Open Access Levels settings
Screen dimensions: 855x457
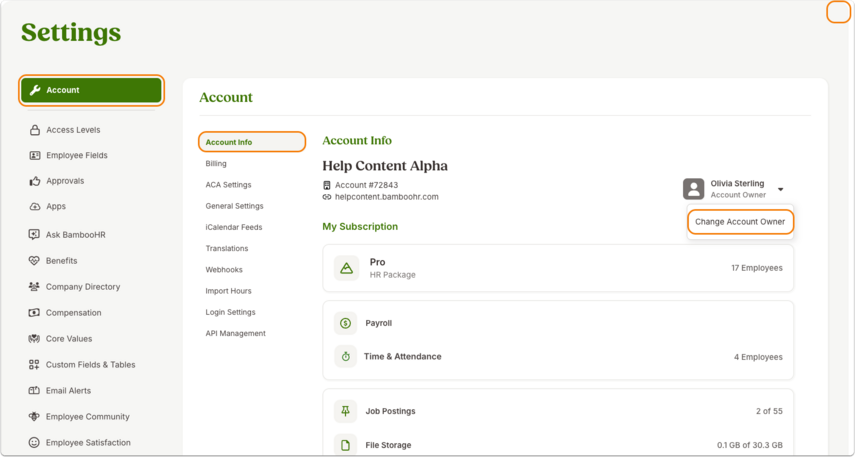pyautogui.click(x=73, y=130)
